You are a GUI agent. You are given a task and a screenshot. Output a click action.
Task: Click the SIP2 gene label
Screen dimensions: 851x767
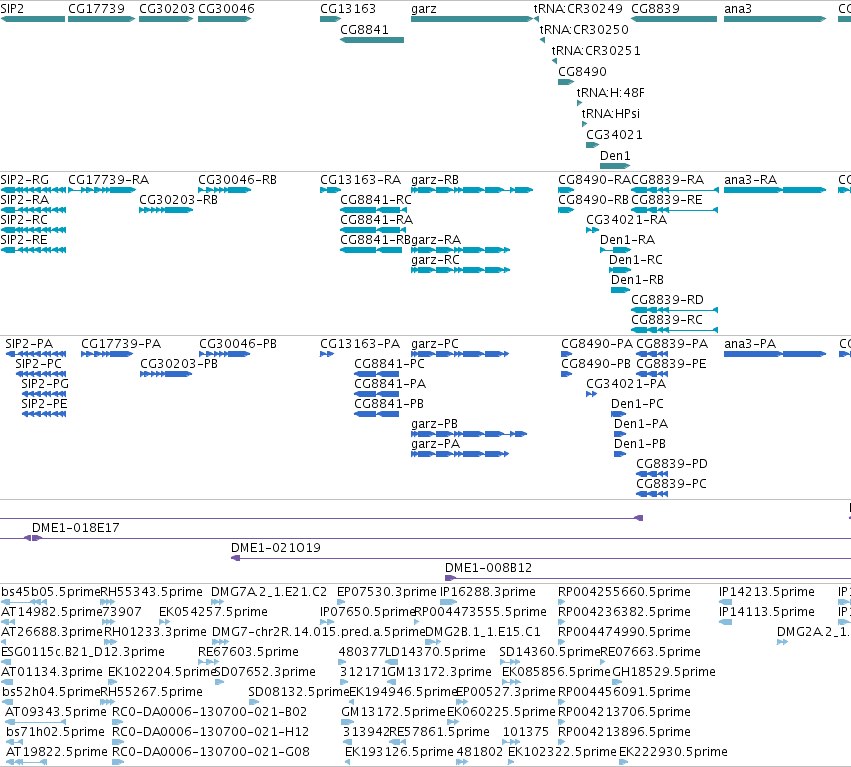click(x=12, y=9)
